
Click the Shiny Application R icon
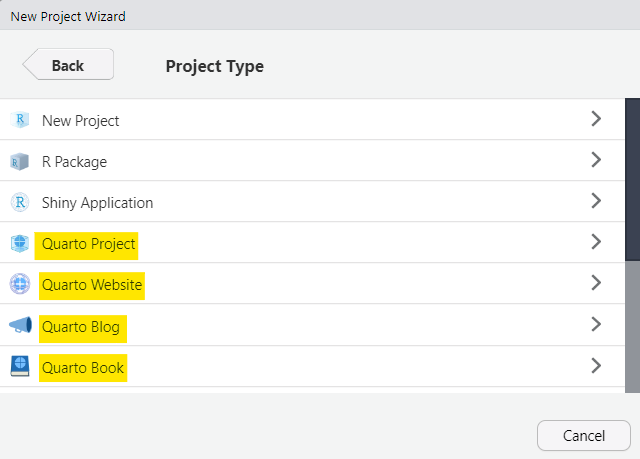(20, 202)
